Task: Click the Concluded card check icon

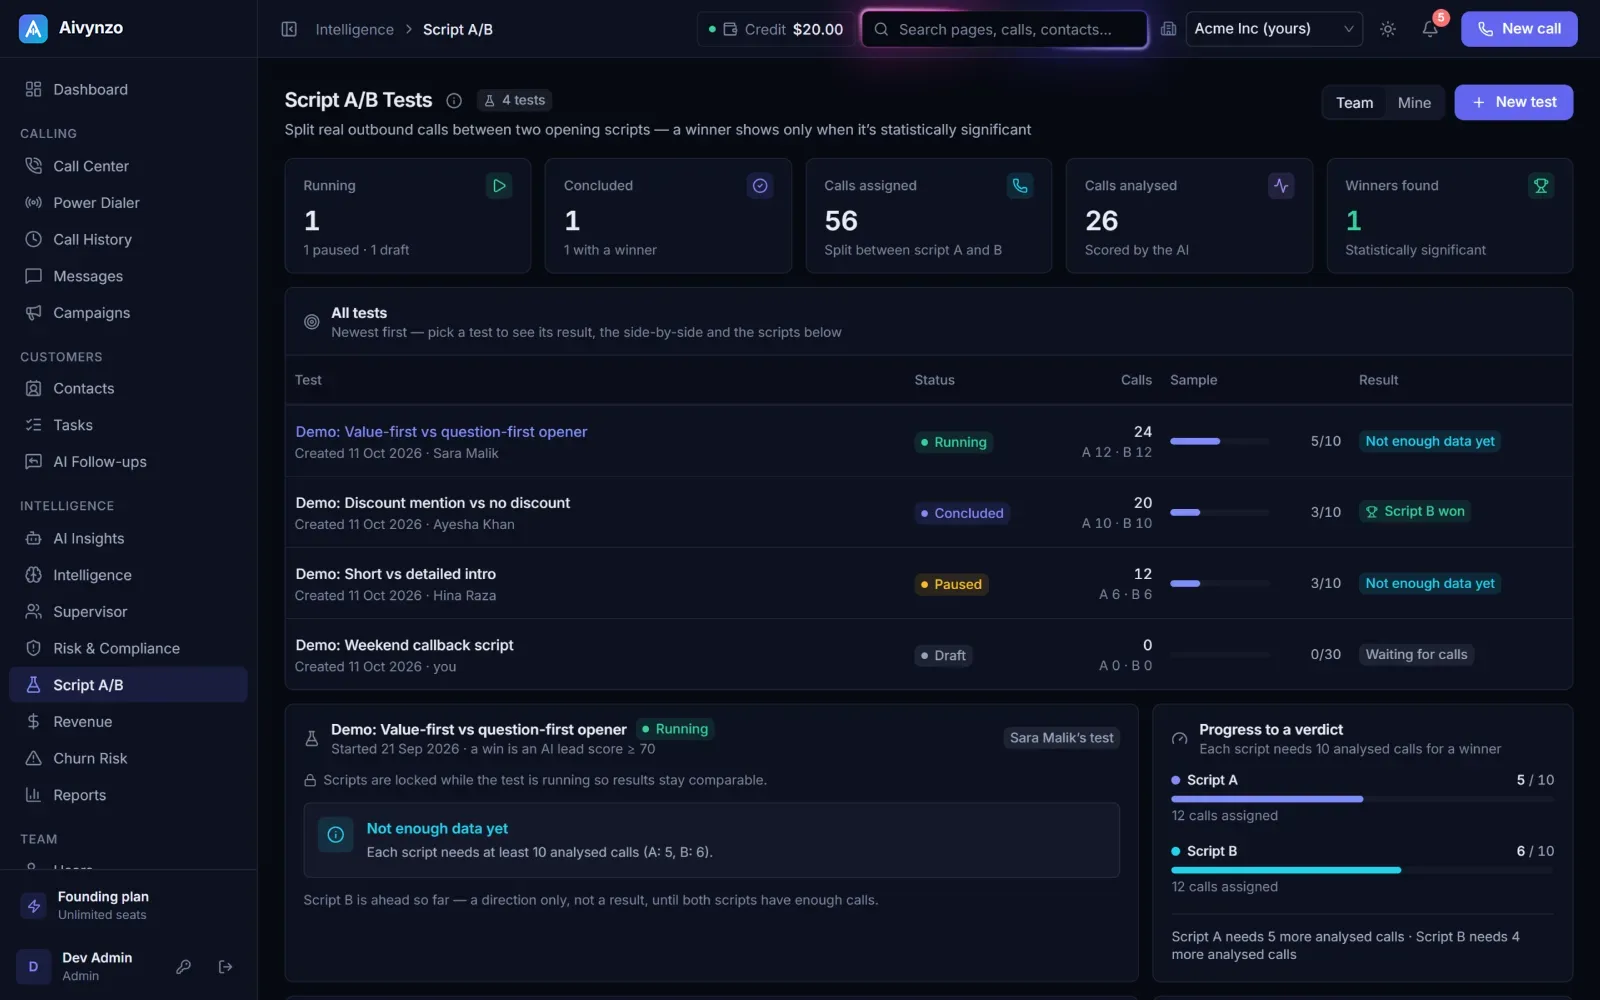Action: (760, 185)
